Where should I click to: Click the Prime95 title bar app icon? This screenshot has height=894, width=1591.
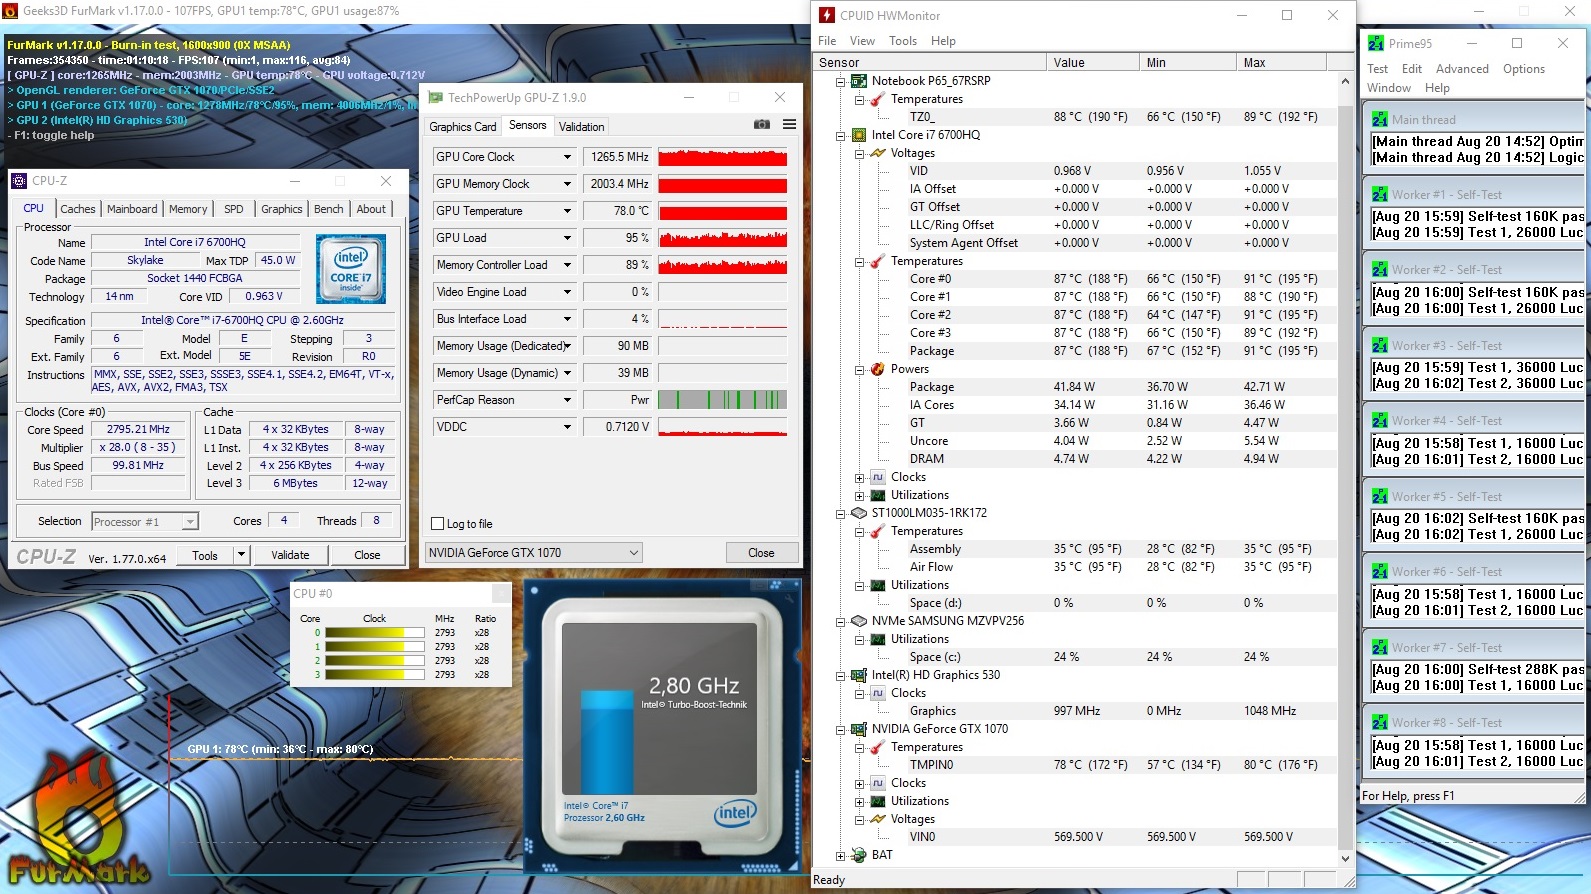click(1376, 43)
